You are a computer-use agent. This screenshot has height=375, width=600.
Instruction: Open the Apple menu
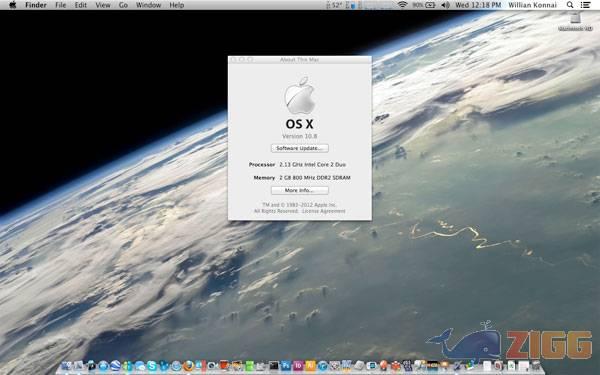12,5
